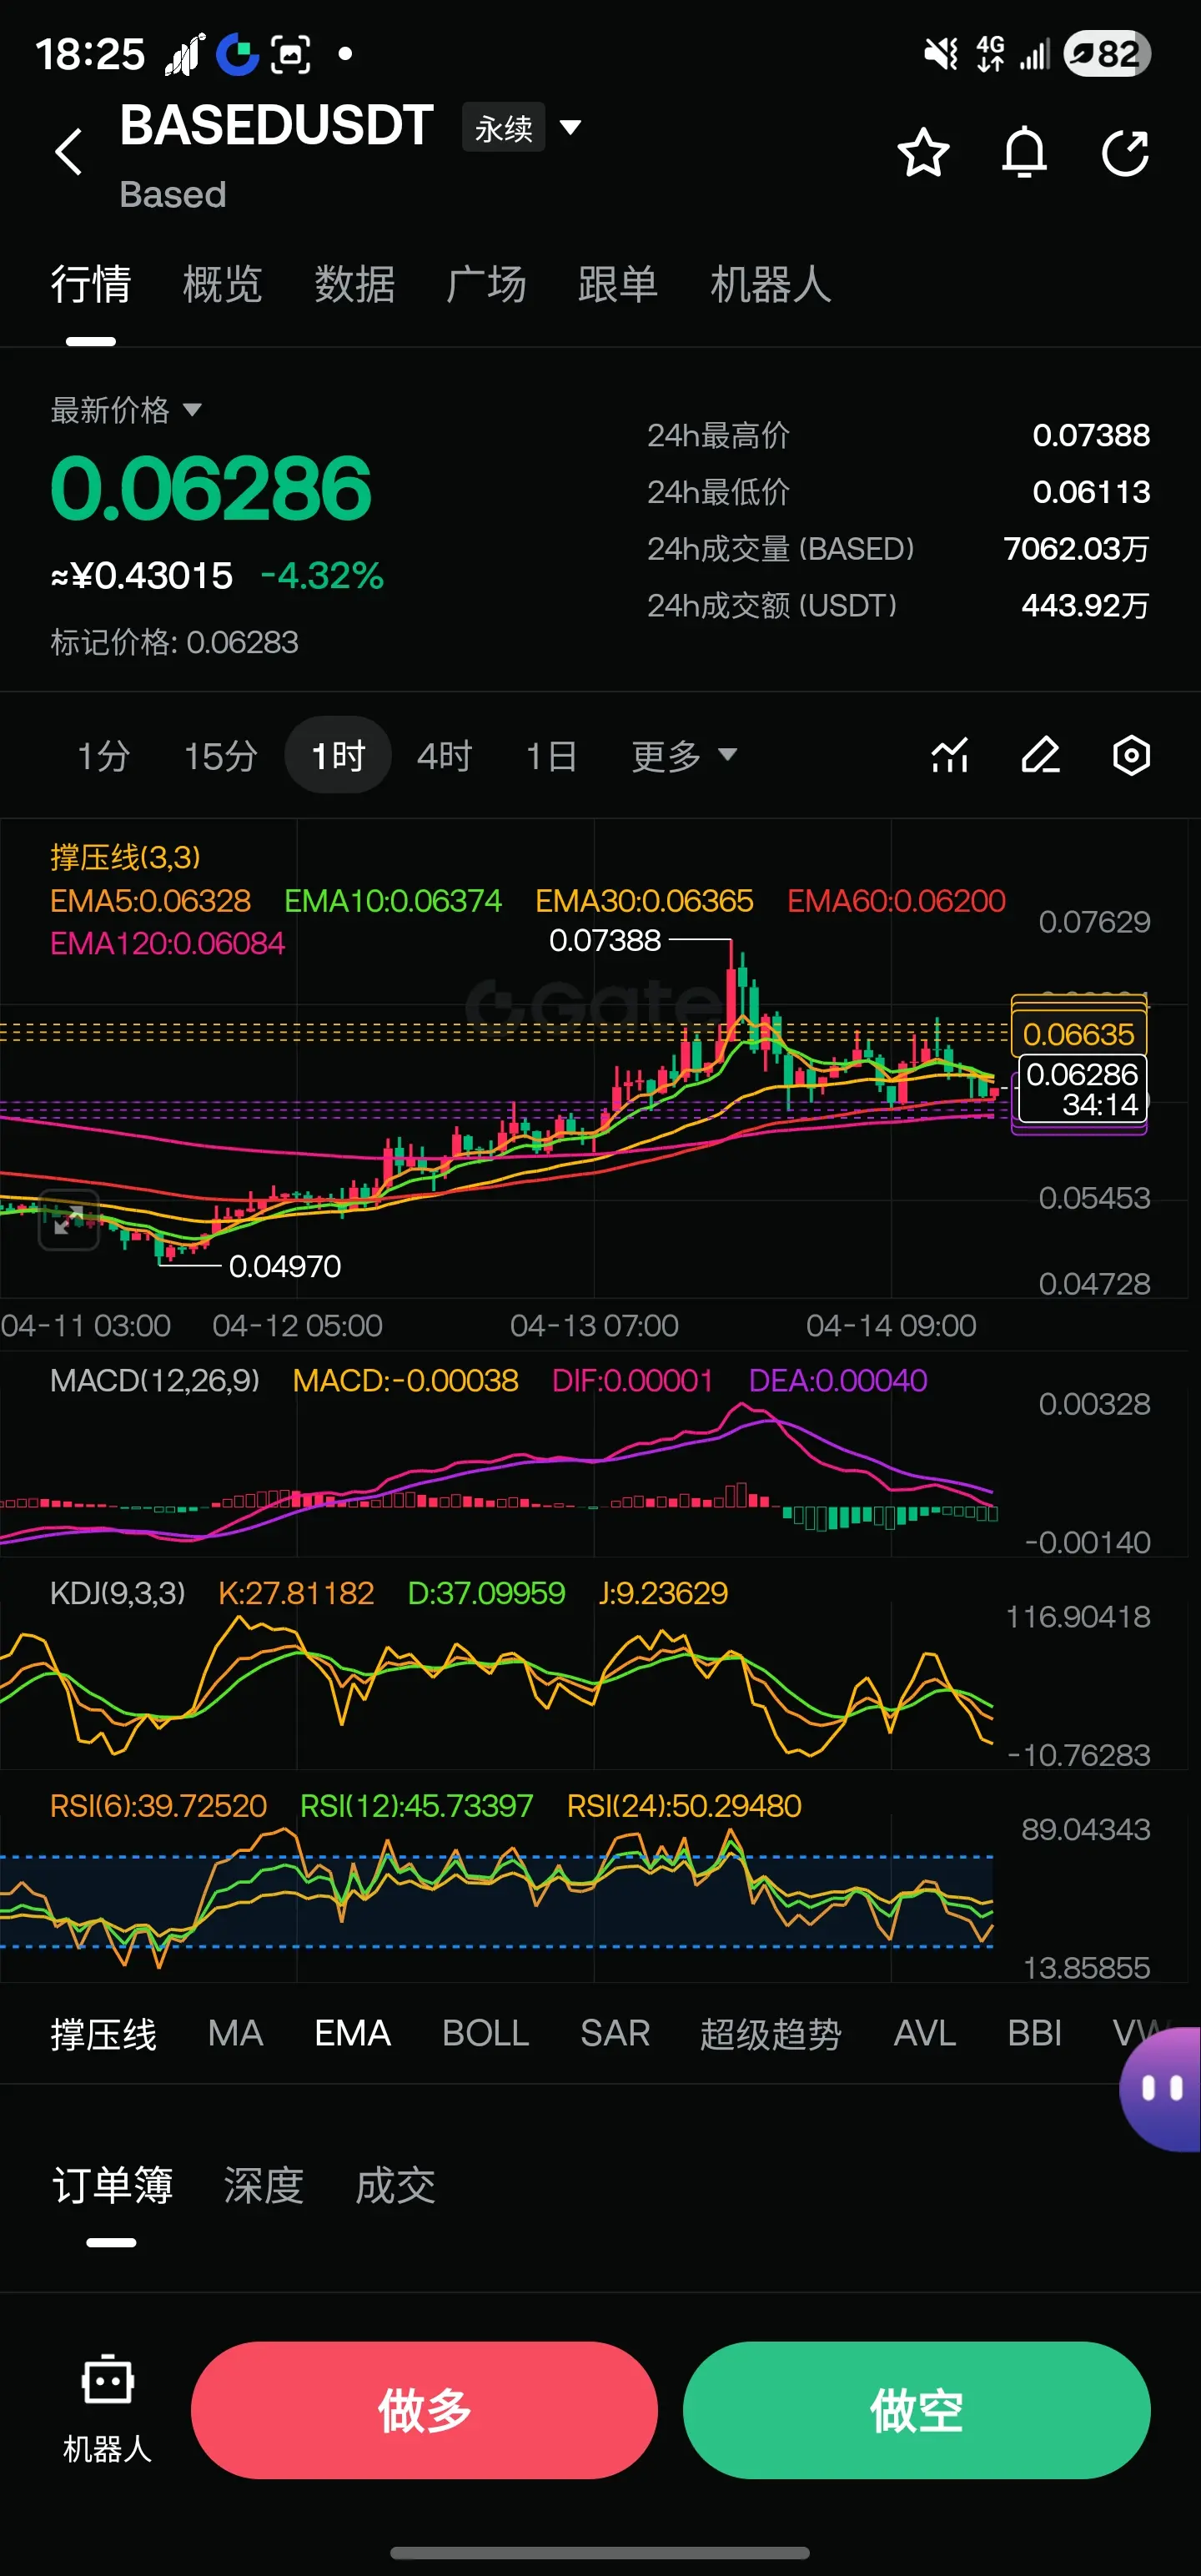
Task: Switch to the 概览 tab
Action: coord(222,285)
